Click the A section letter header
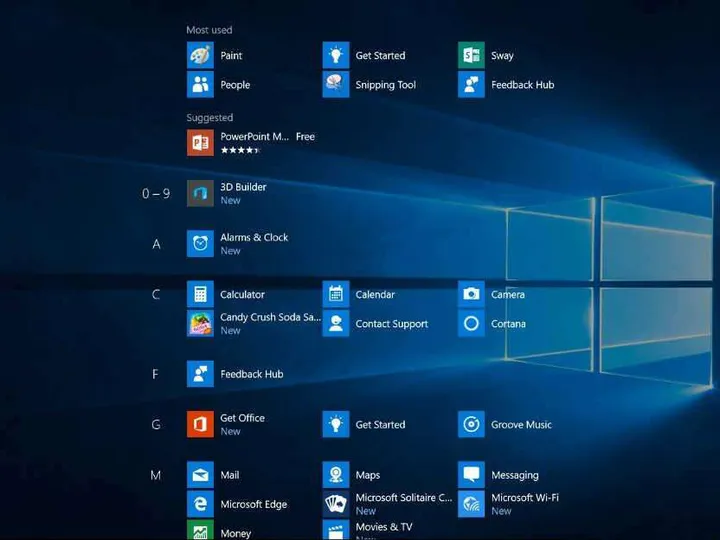The height and width of the screenshot is (540, 720). 156,244
